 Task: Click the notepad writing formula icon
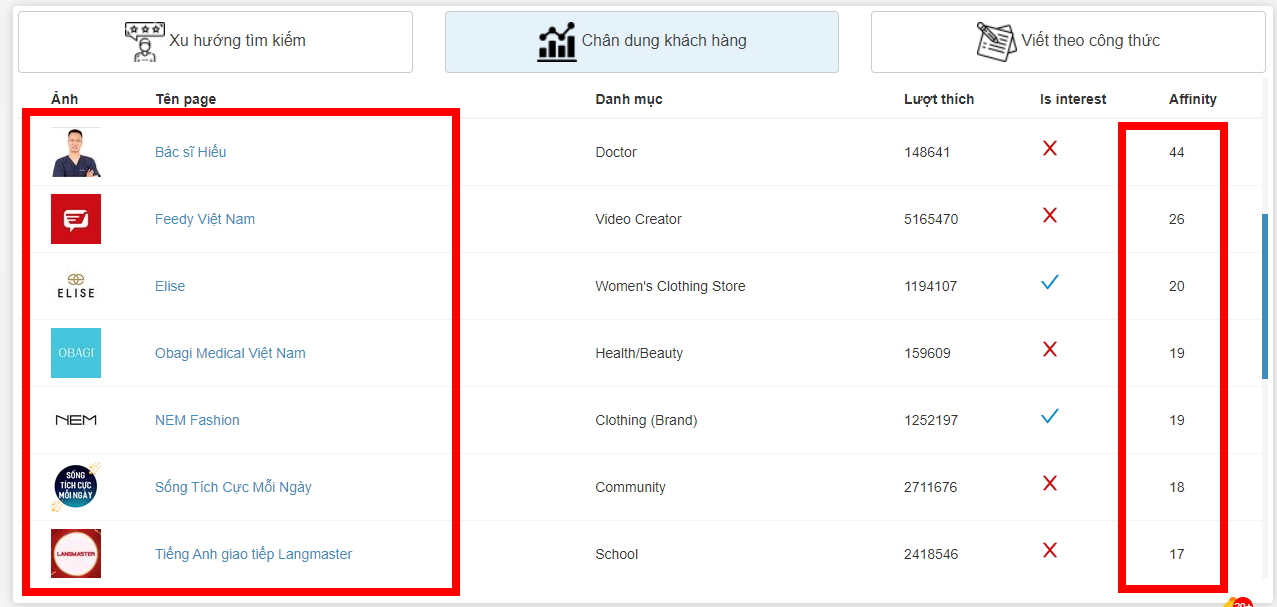point(996,42)
